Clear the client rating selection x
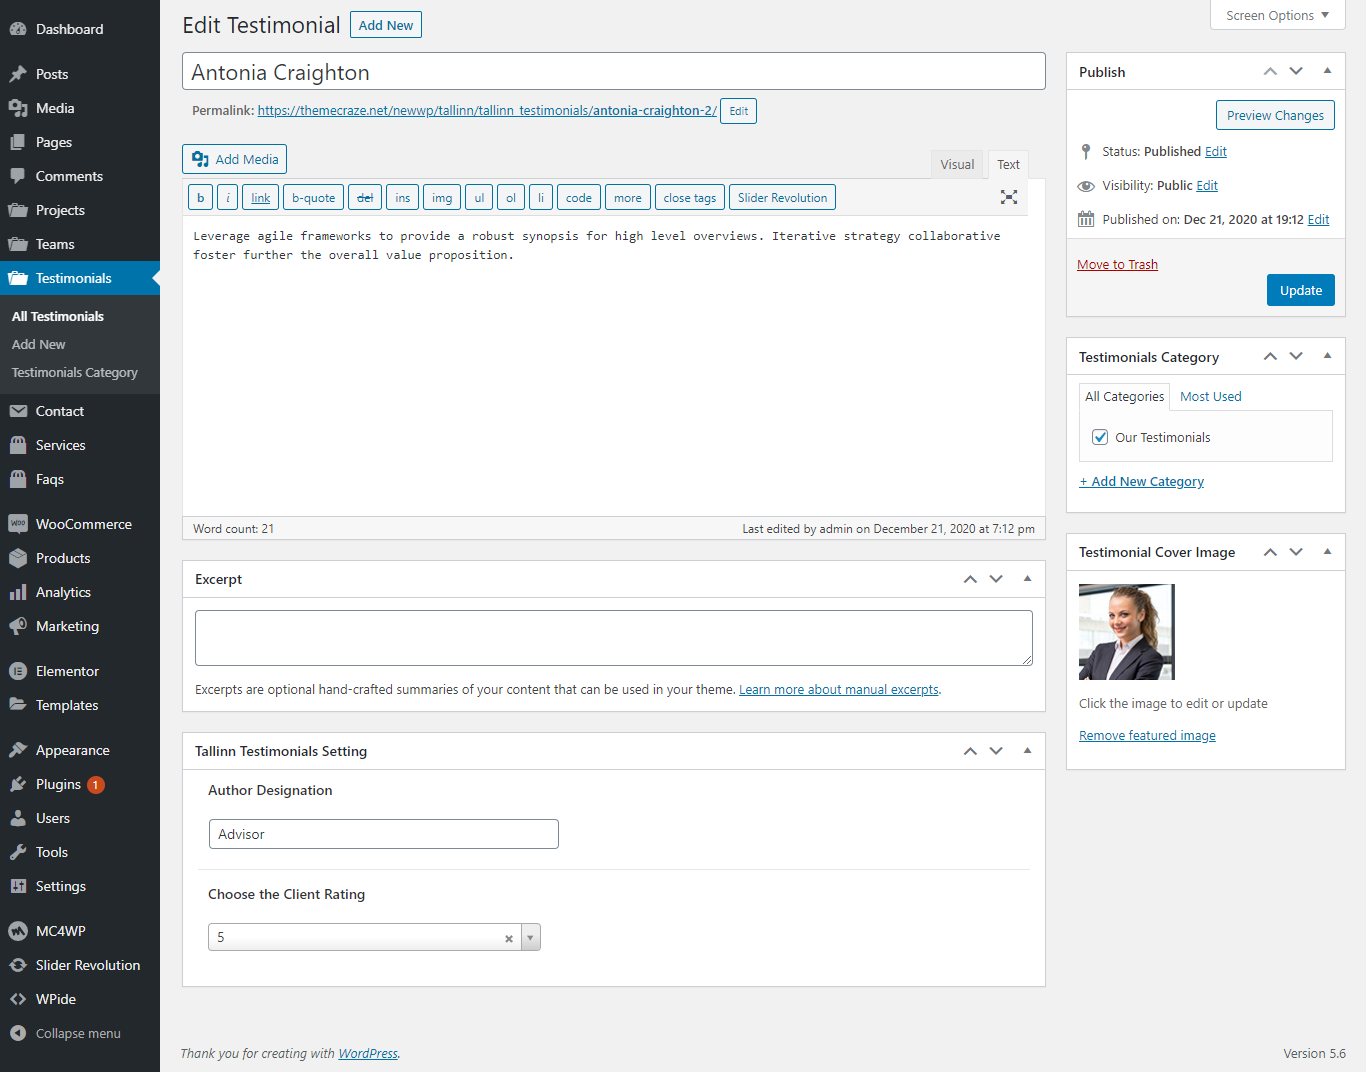The height and width of the screenshot is (1073, 1366). [509, 938]
